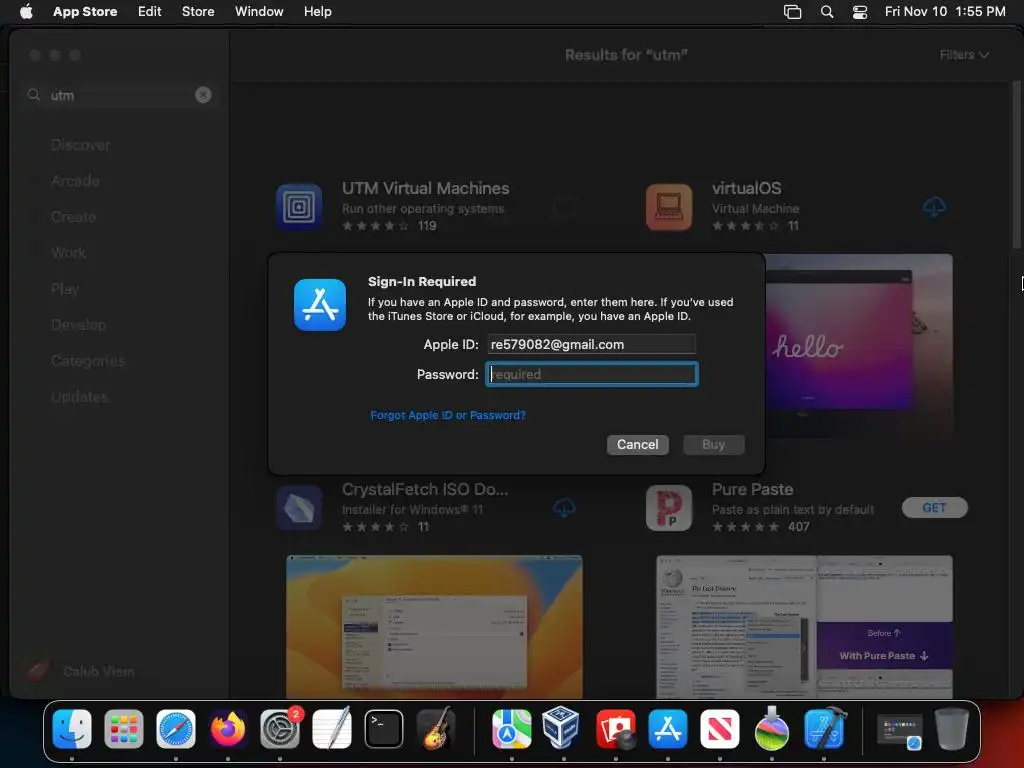Open the Pure Paste title

752,489
